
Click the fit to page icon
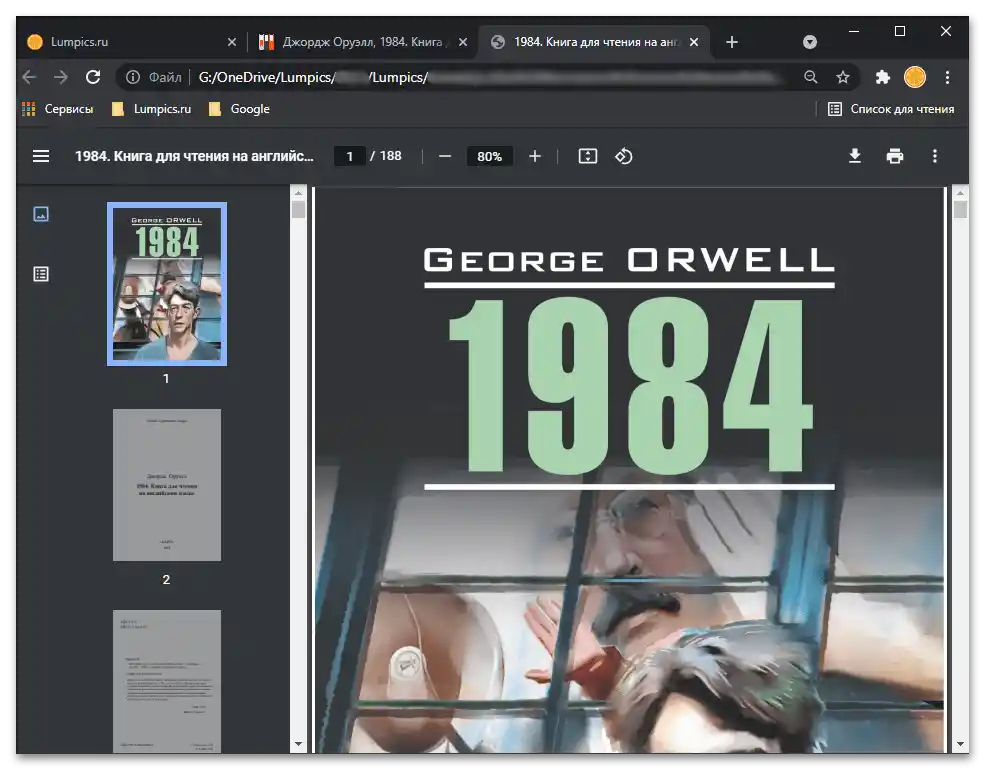(587, 156)
